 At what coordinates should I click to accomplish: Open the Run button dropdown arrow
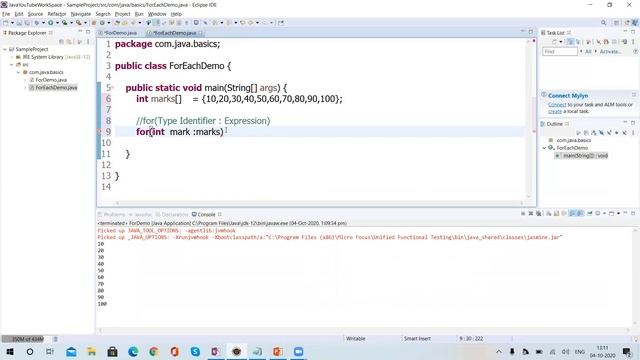click(57, 23)
